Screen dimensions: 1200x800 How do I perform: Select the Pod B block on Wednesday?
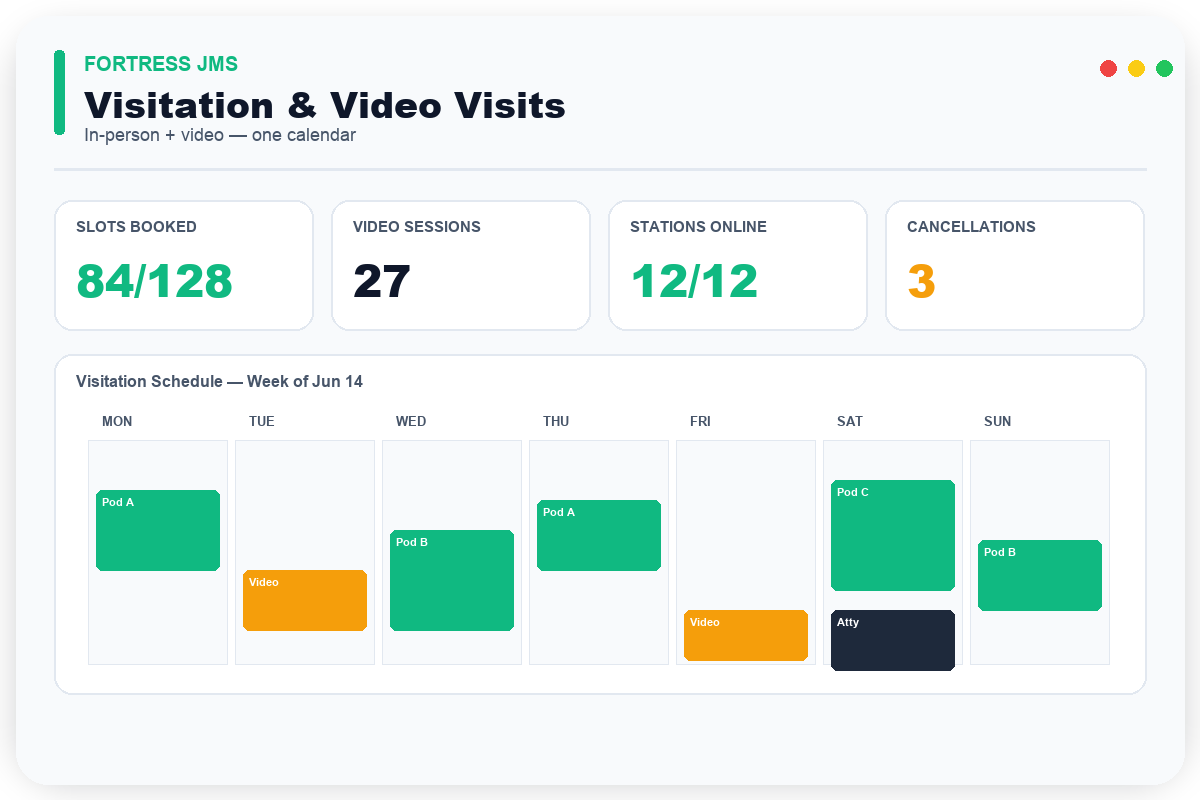pyautogui.click(x=452, y=580)
